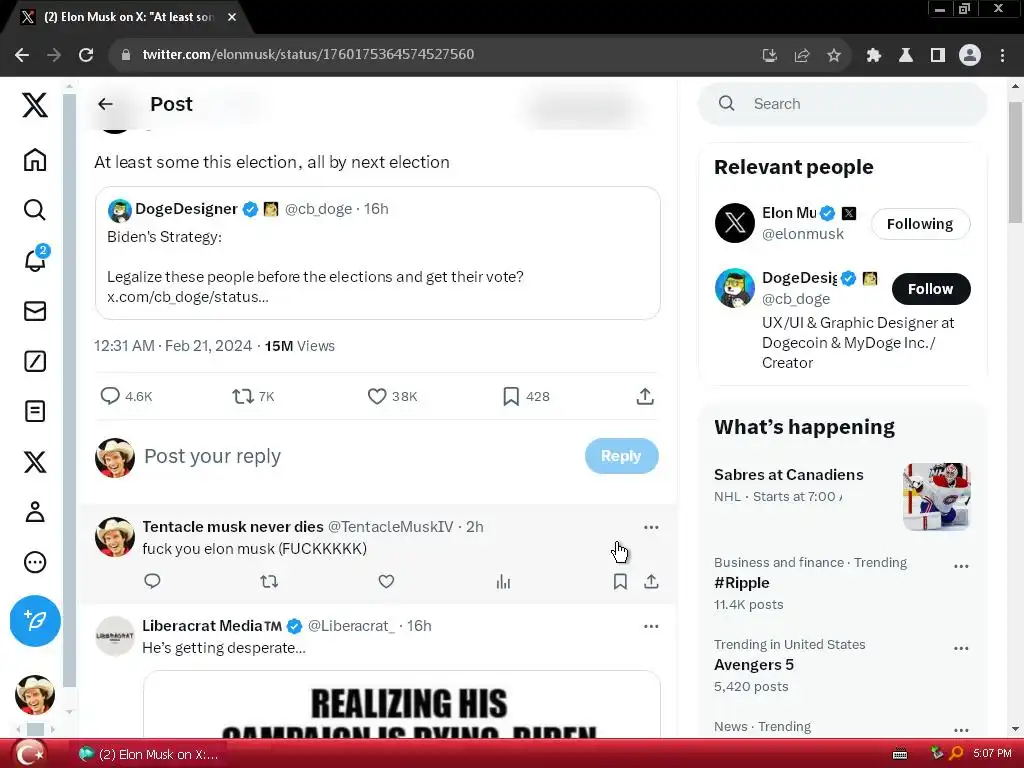The height and width of the screenshot is (768, 1024).
Task: Share the main post via share icon
Action: pos(645,396)
